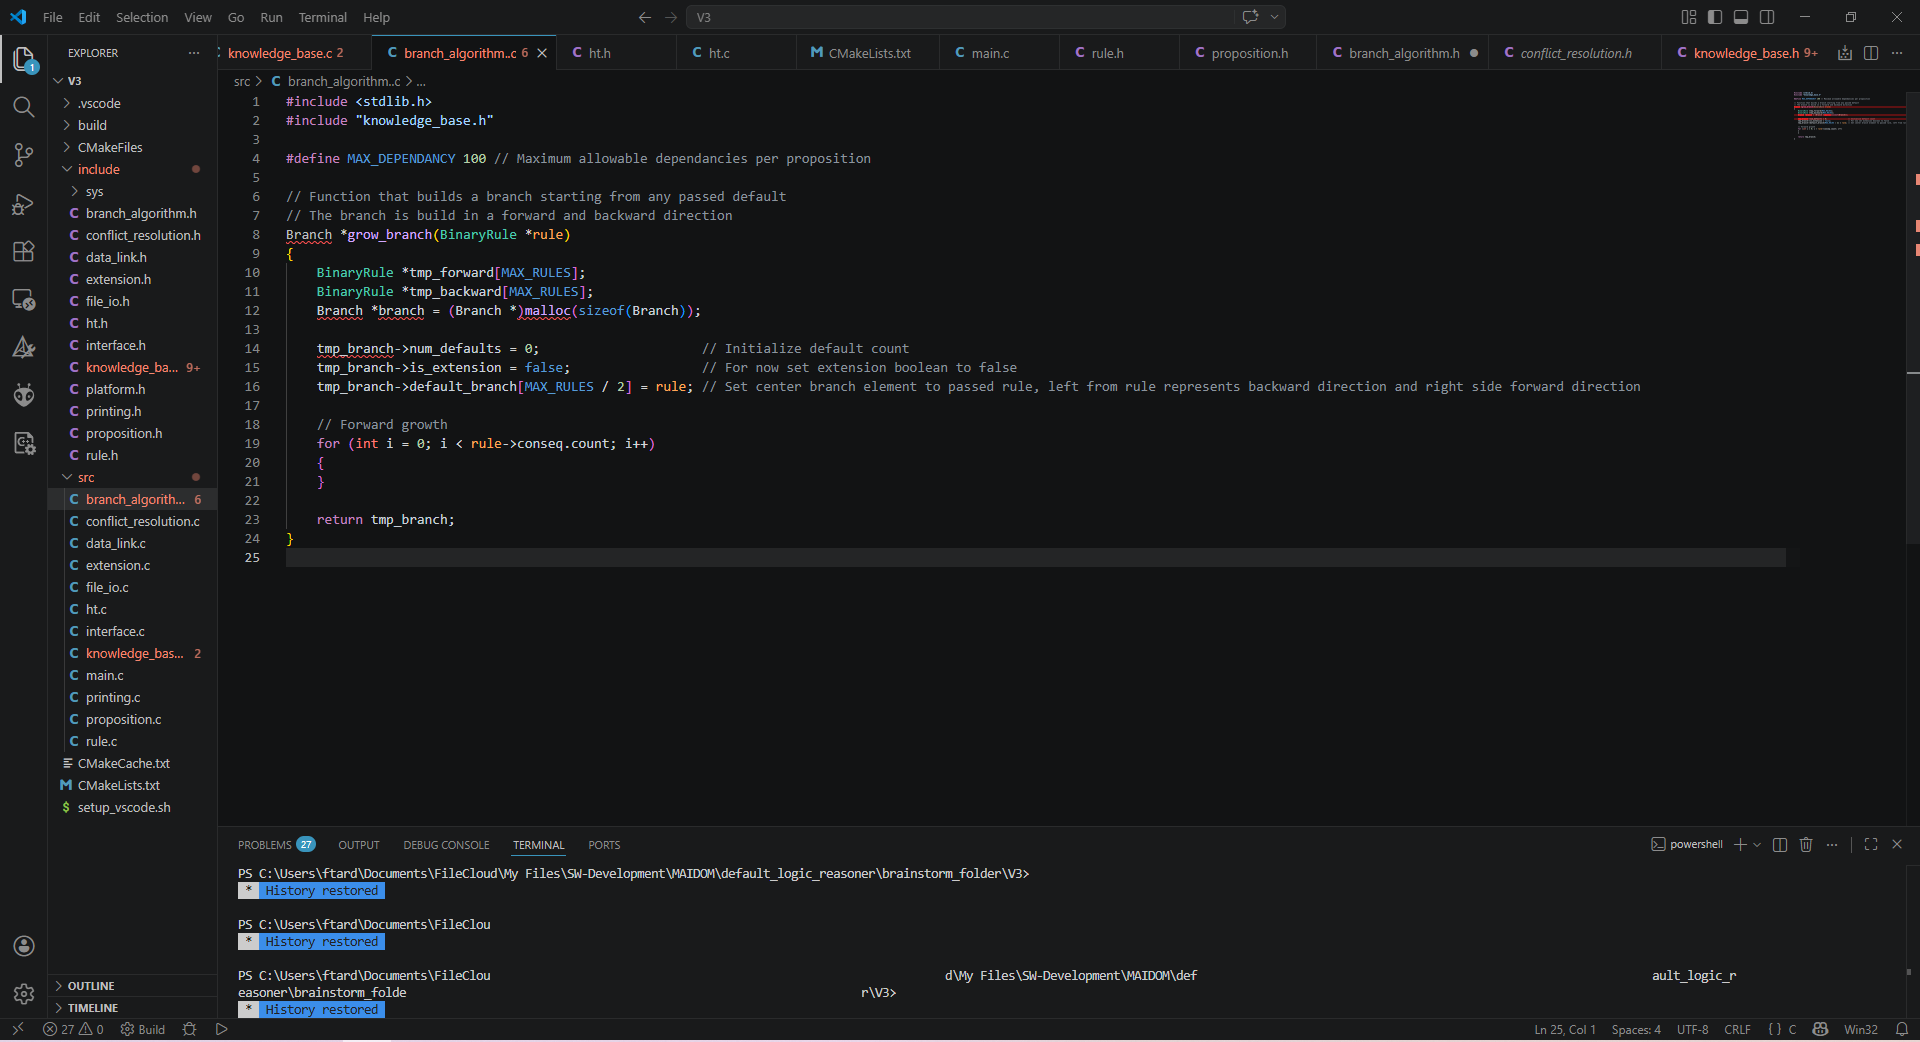1920x1042 pixels.
Task: Kill terminal with trash icon
Action: pyautogui.click(x=1806, y=845)
